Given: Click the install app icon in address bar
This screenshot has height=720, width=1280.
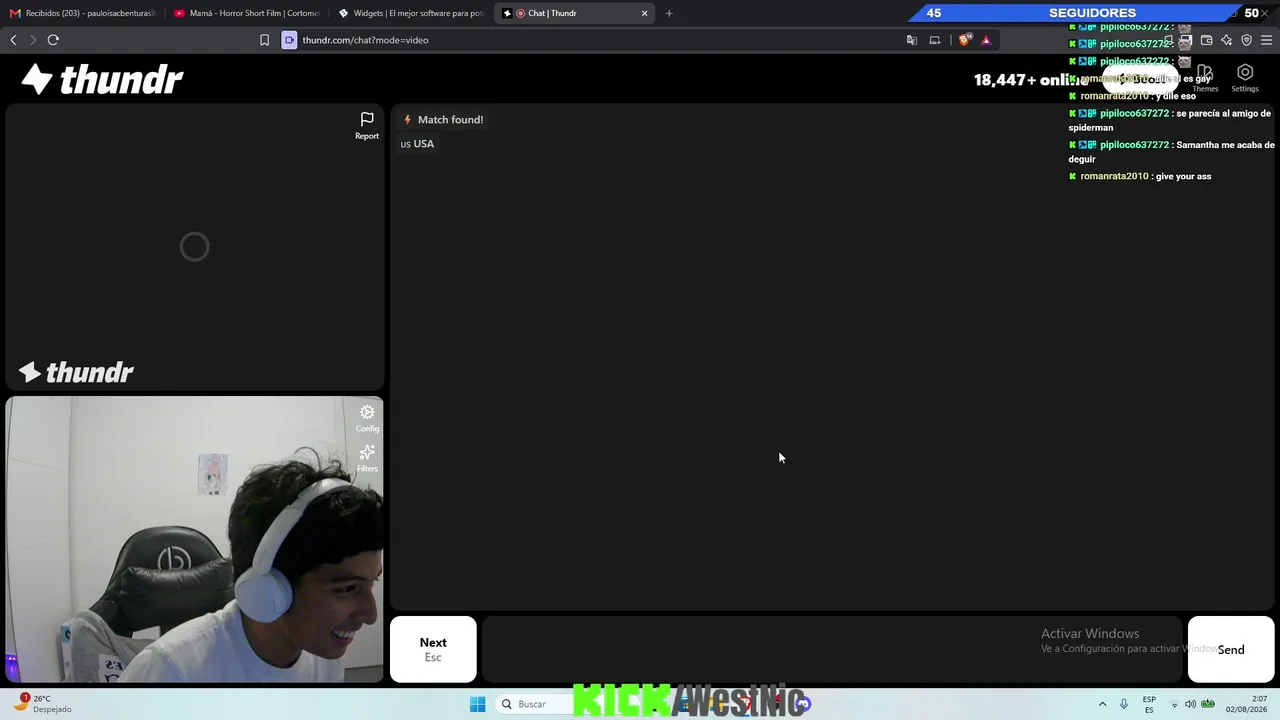Looking at the screenshot, I should point(935,40).
